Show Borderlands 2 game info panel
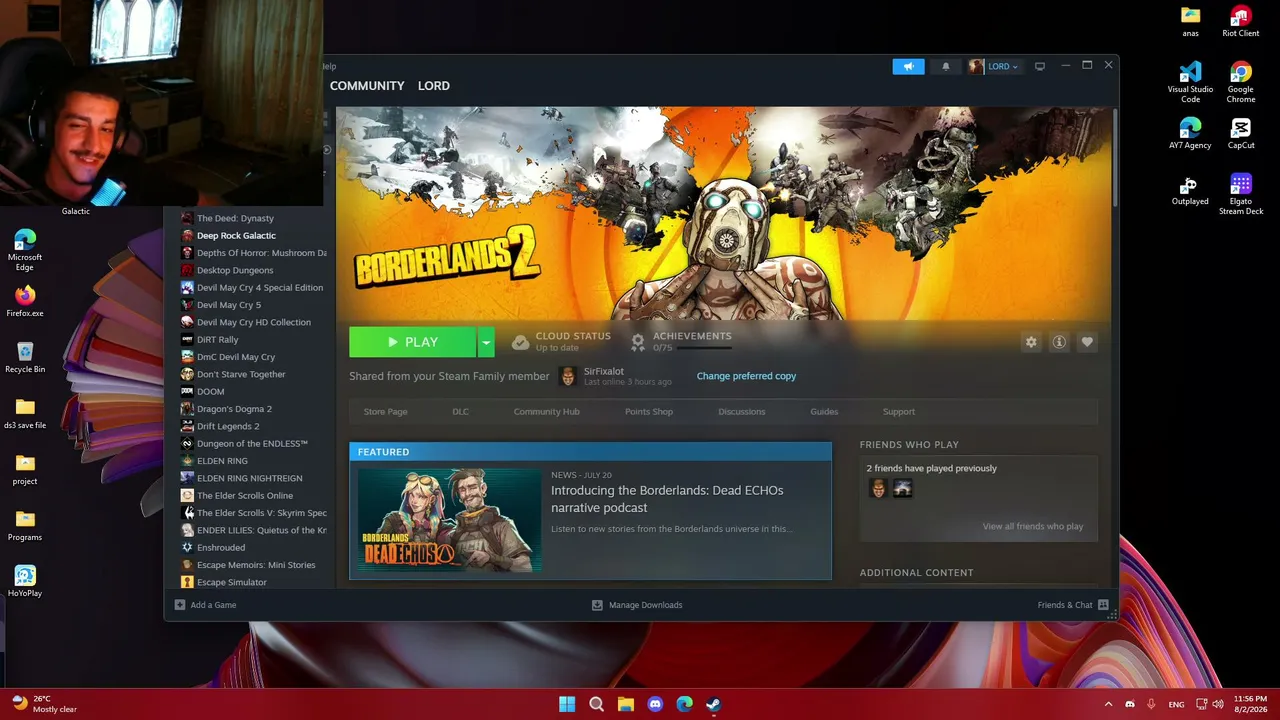Image resolution: width=1280 pixels, height=720 pixels. click(1059, 342)
